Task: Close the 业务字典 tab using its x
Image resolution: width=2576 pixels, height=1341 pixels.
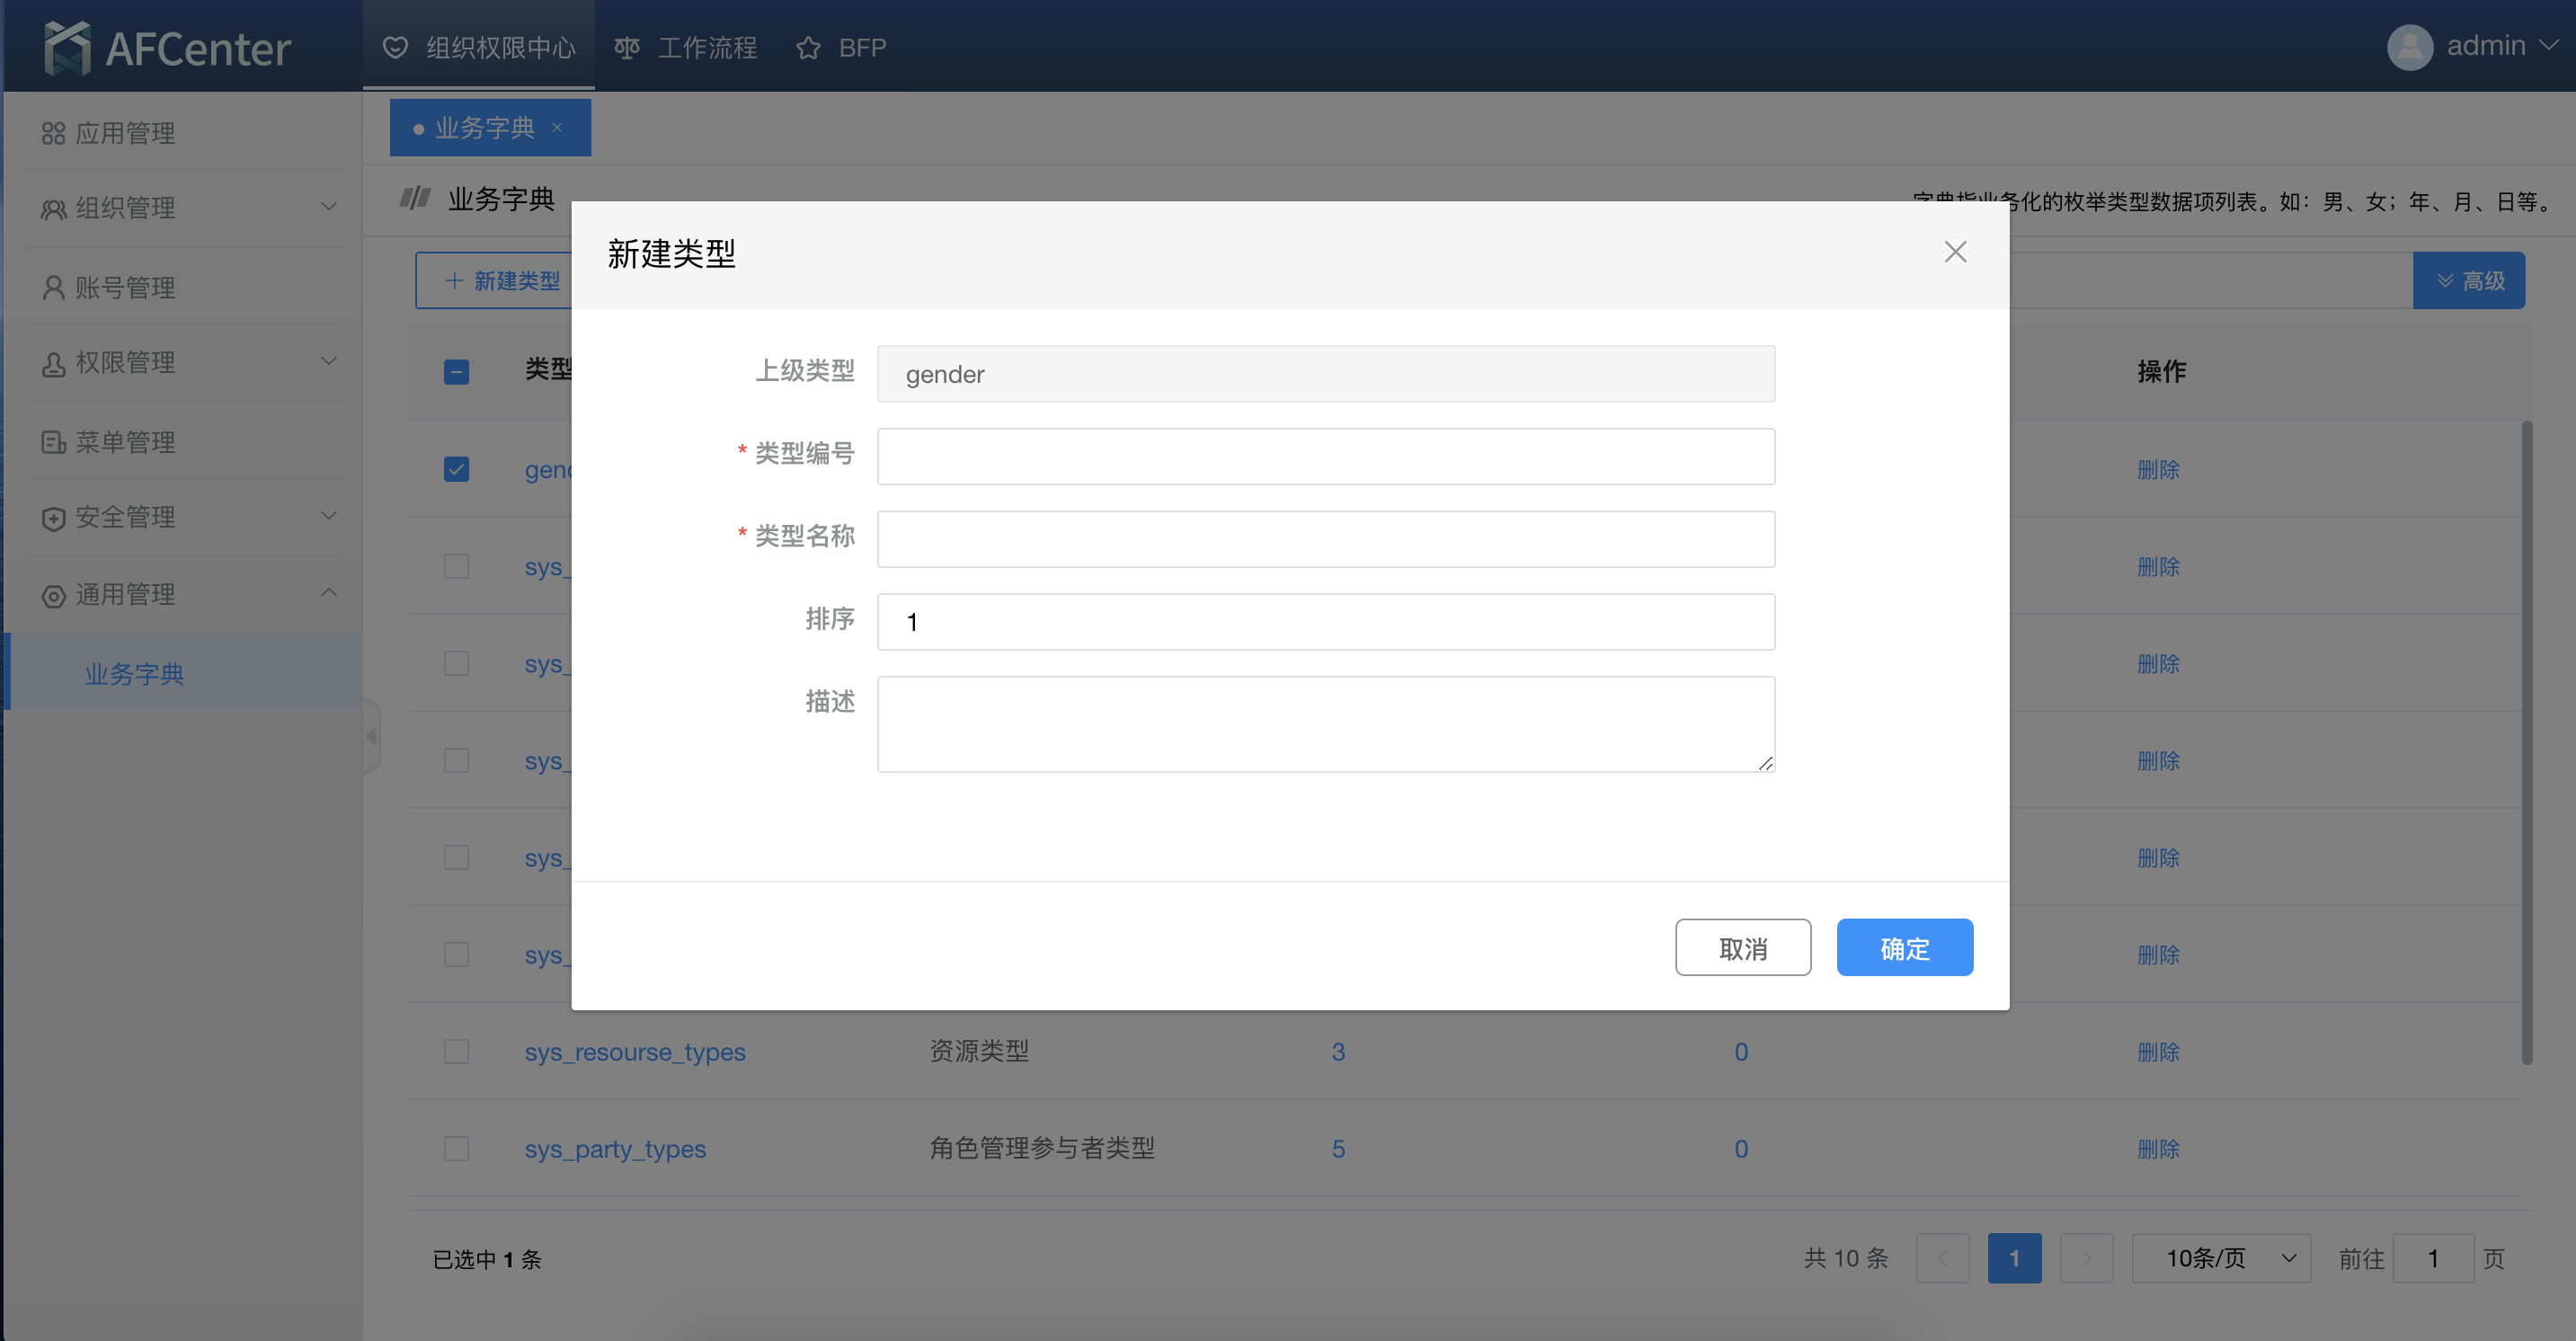Action: (557, 127)
